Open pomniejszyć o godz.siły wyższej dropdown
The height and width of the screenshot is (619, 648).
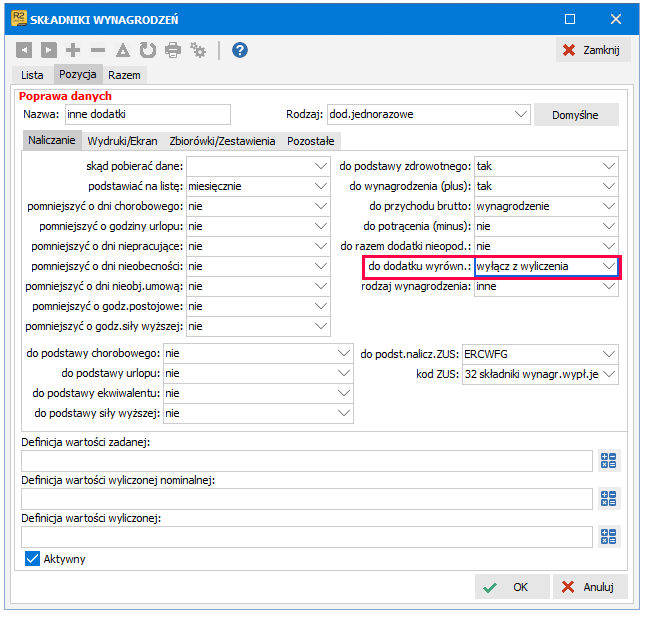[x=321, y=326]
